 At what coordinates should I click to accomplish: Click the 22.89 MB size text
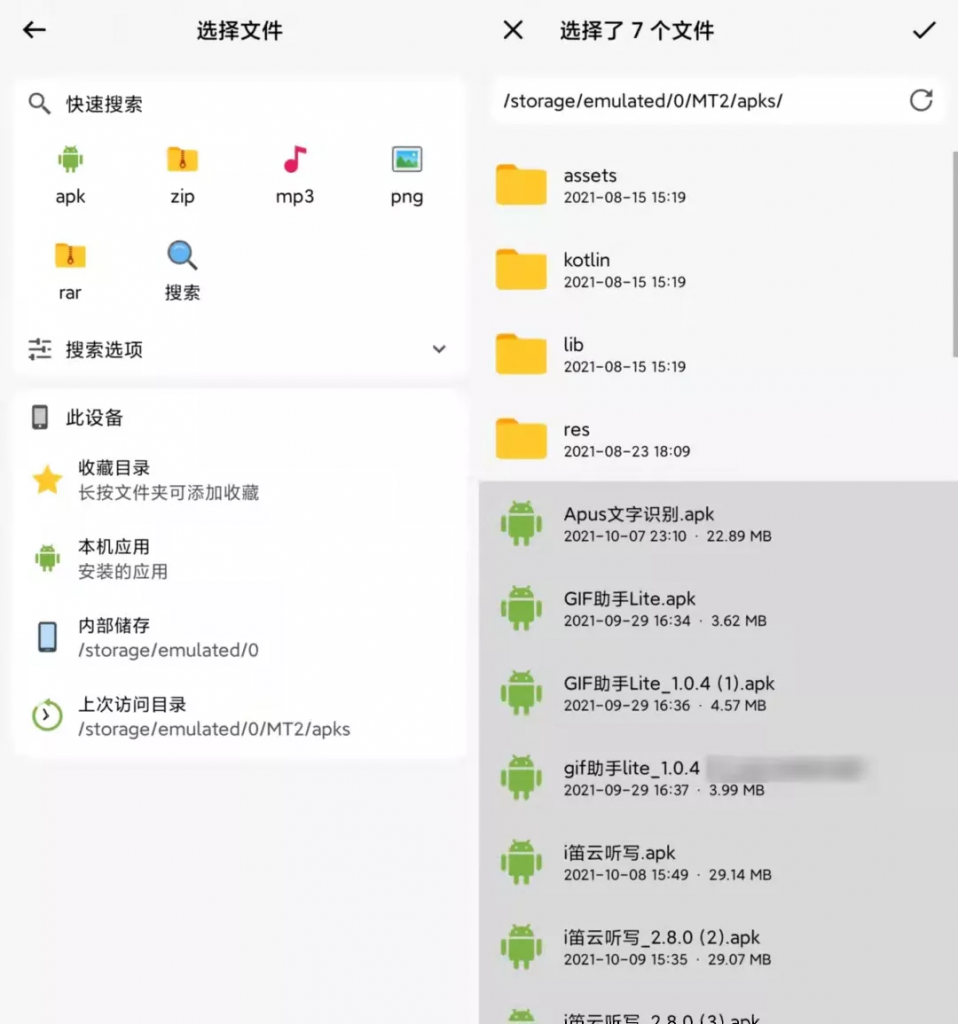pyautogui.click(x=739, y=536)
